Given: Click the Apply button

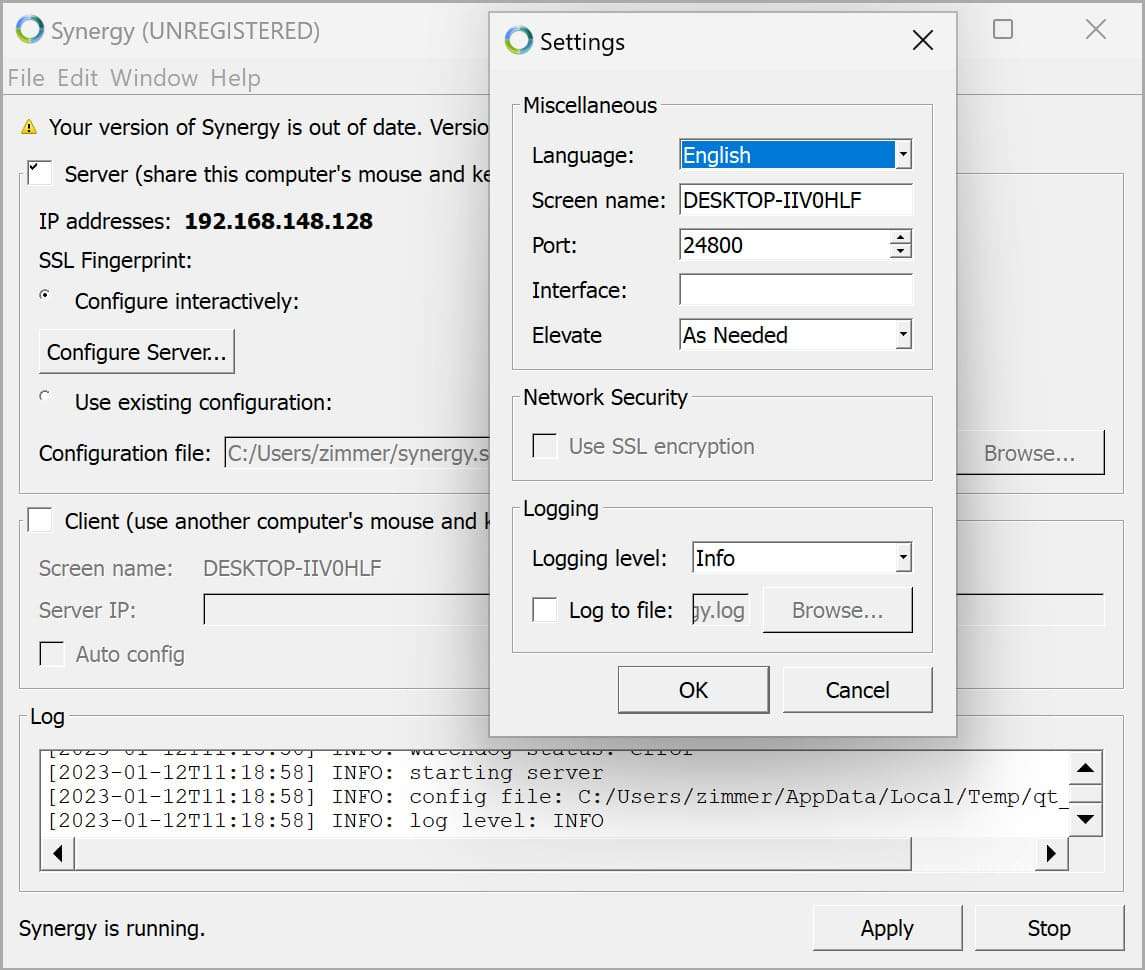Looking at the screenshot, I should pyautogui.click(x=887, y=928).
